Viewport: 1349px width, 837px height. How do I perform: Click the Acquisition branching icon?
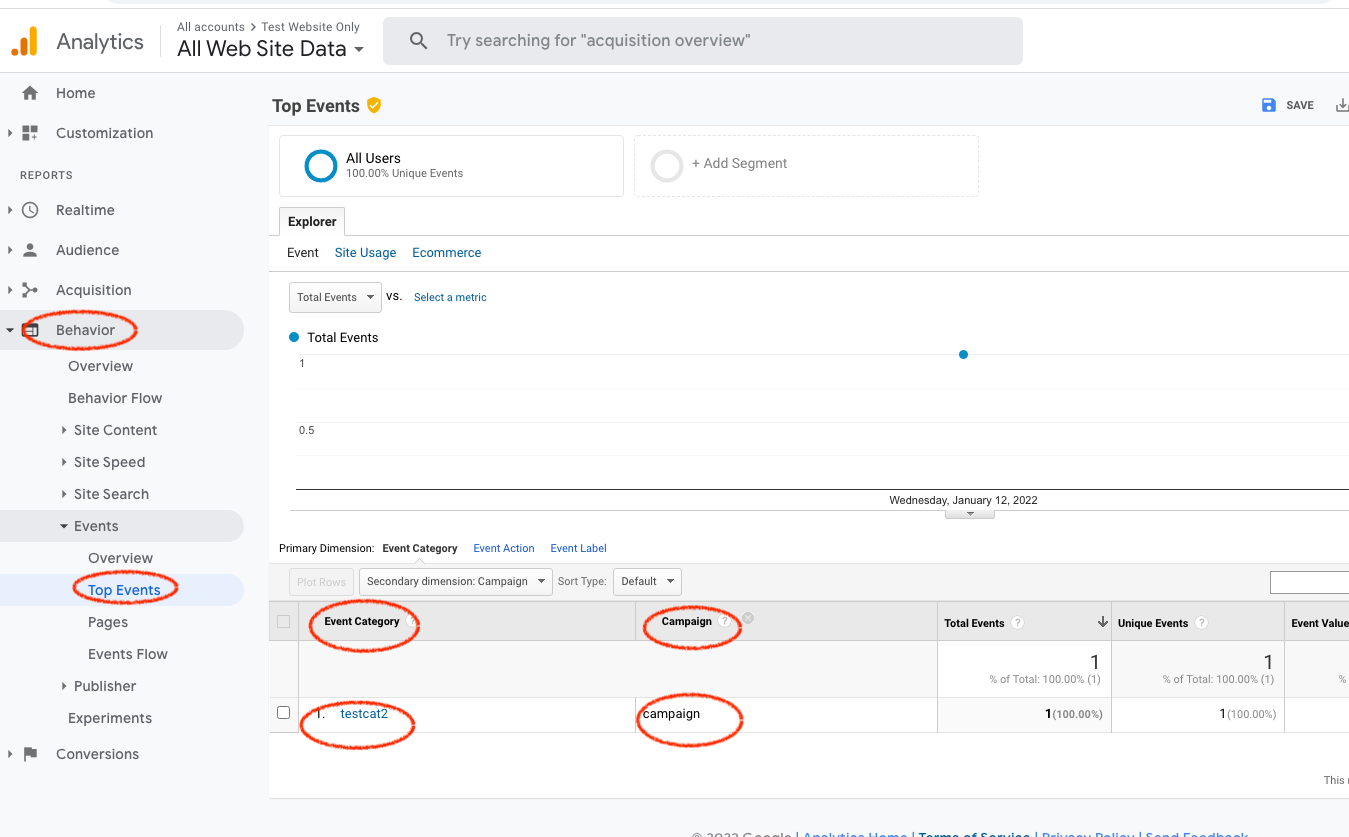(x=30, y=290)
